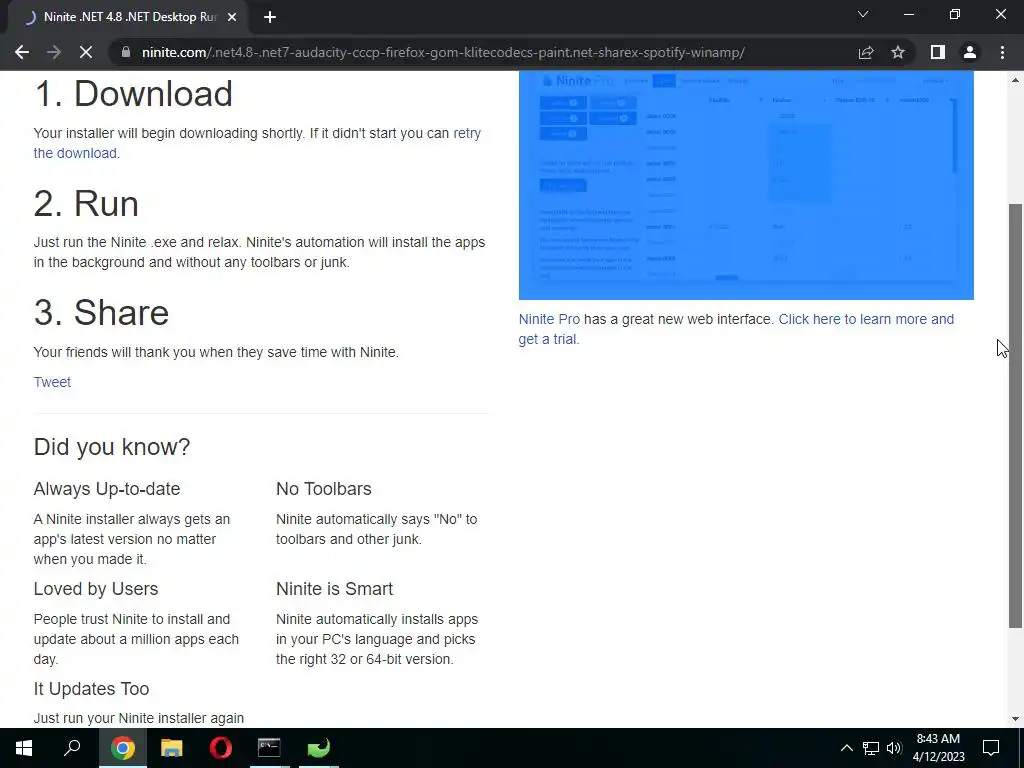Open clock showing 8:43 AM
This screenshot has width=1024, height=768.
(938, 748)
